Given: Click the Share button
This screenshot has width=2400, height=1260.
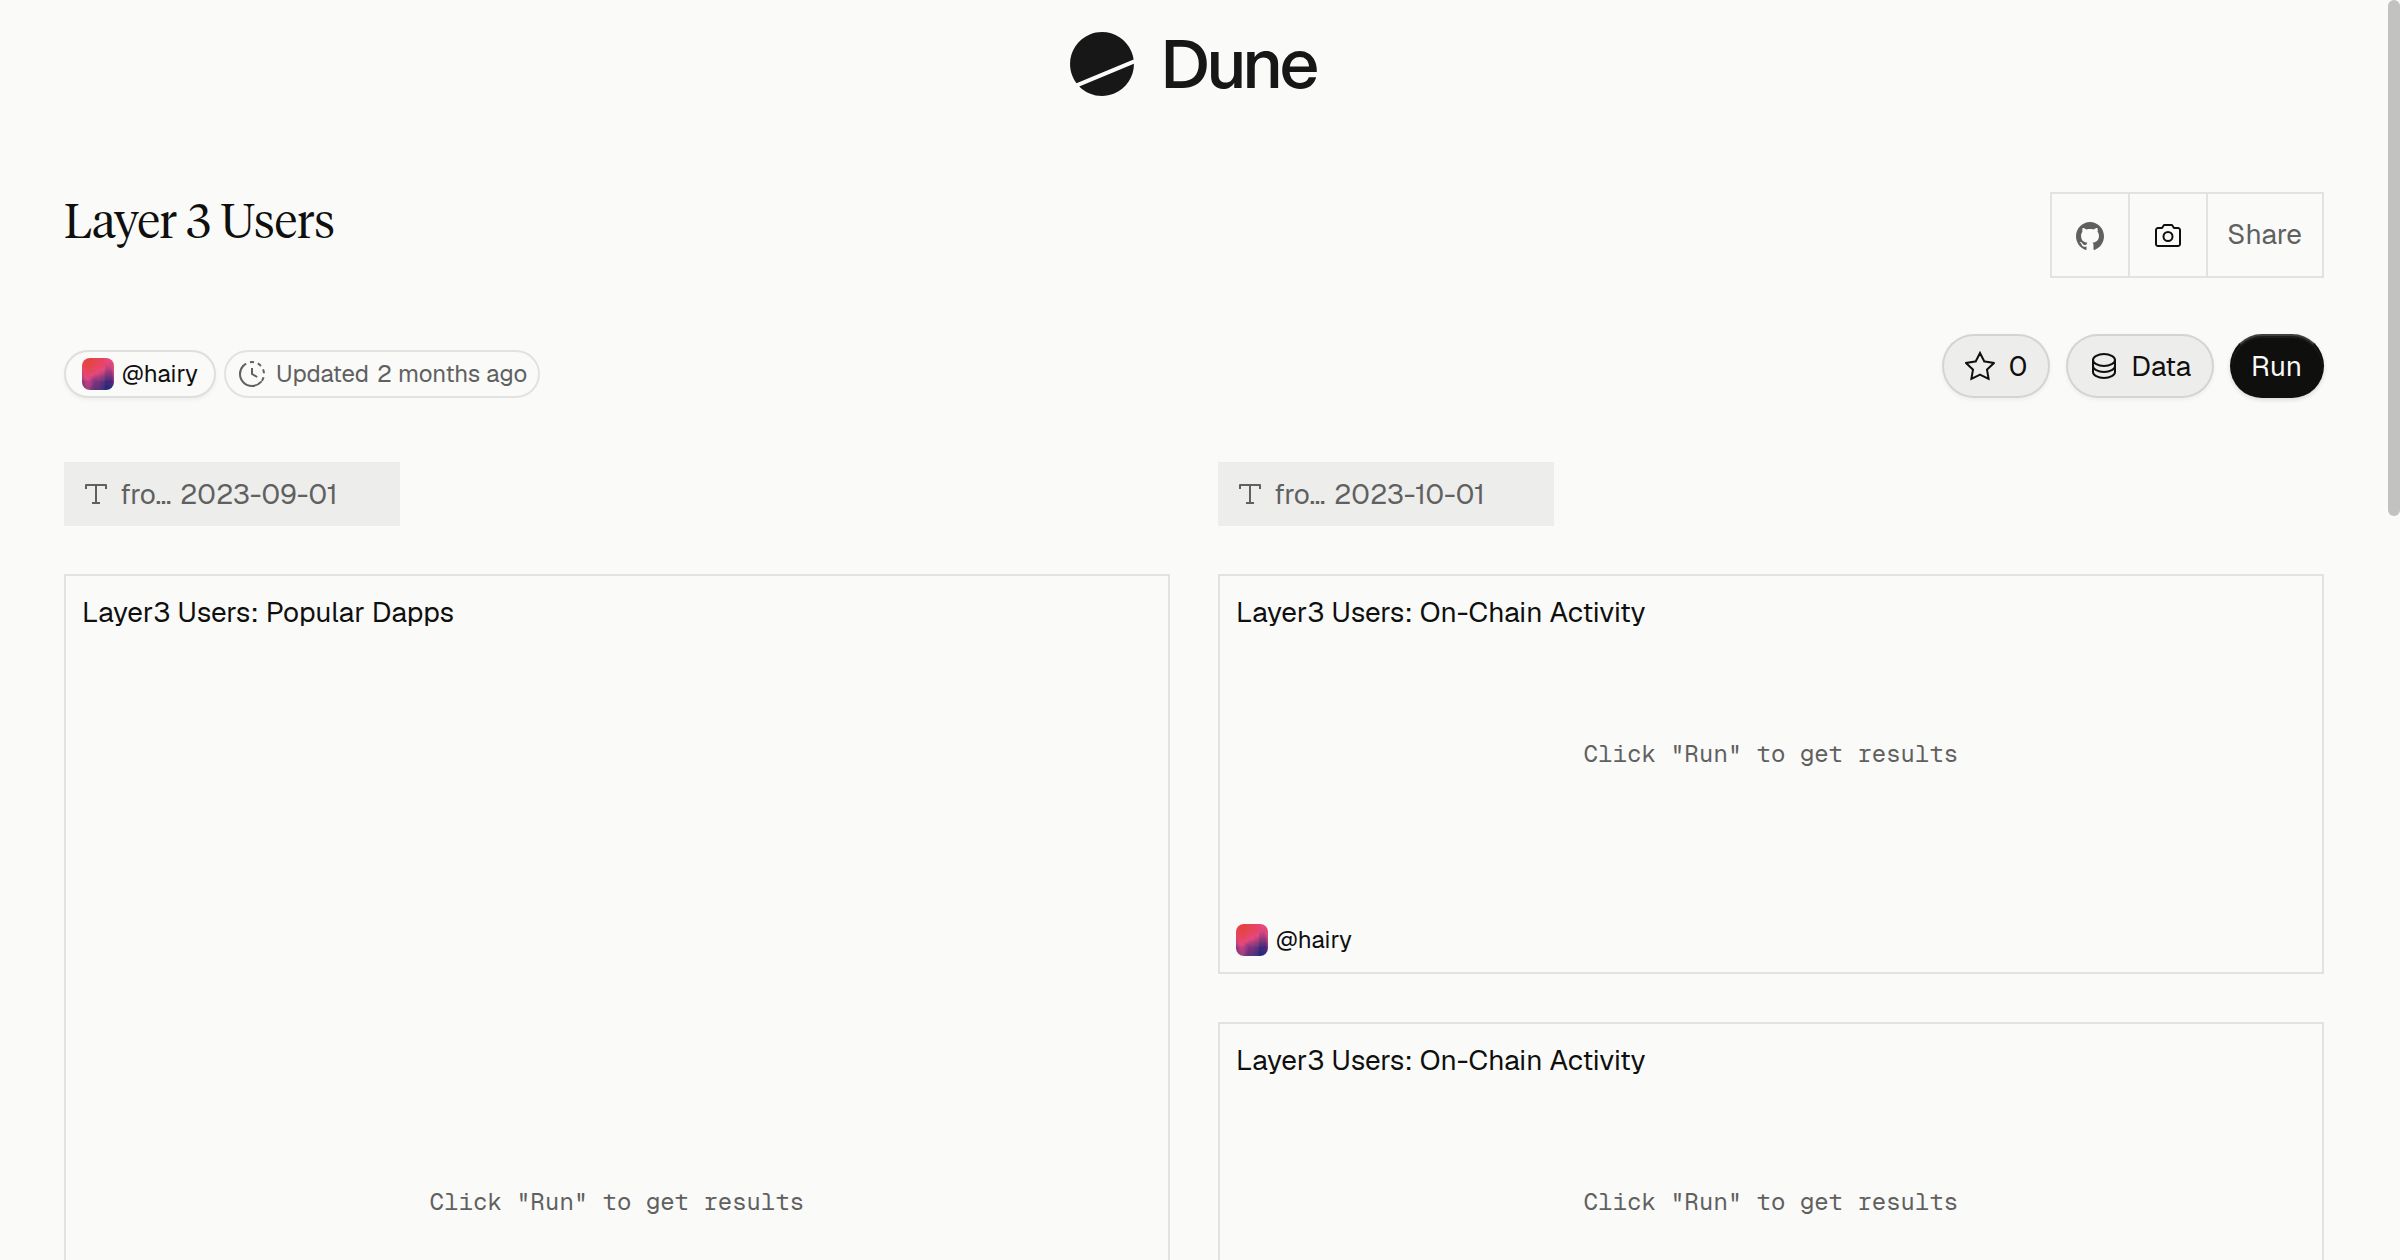Looking at the screenshot, I should pos(2264,235).
